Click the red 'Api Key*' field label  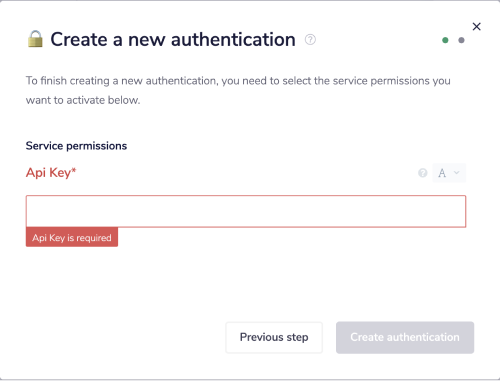51,173
